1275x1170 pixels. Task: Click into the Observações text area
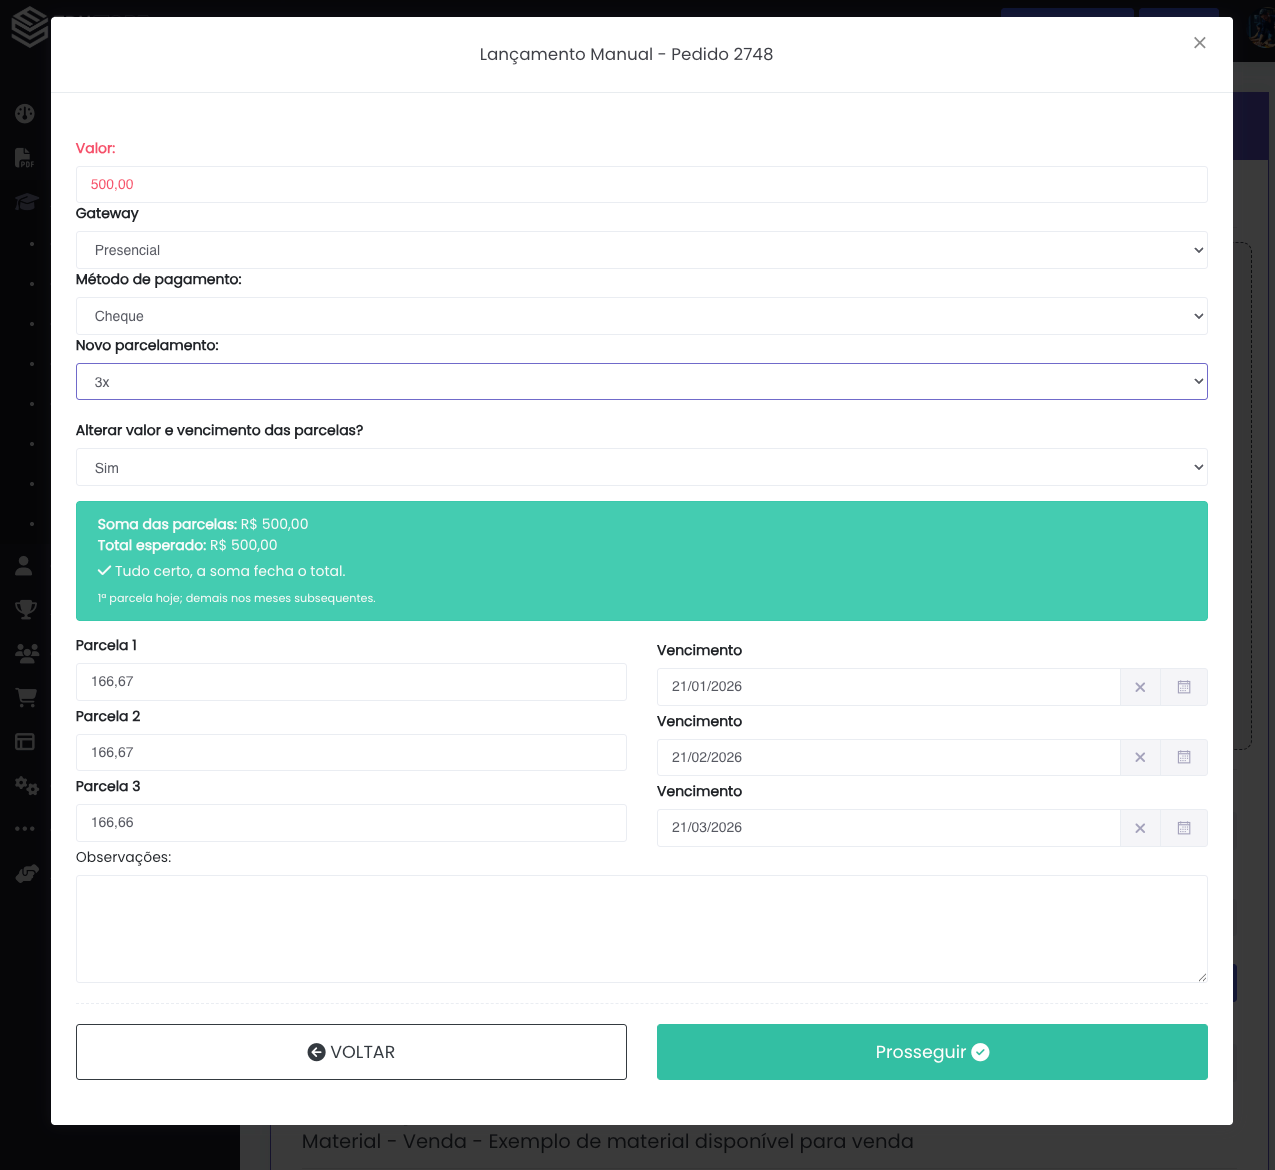641,929
